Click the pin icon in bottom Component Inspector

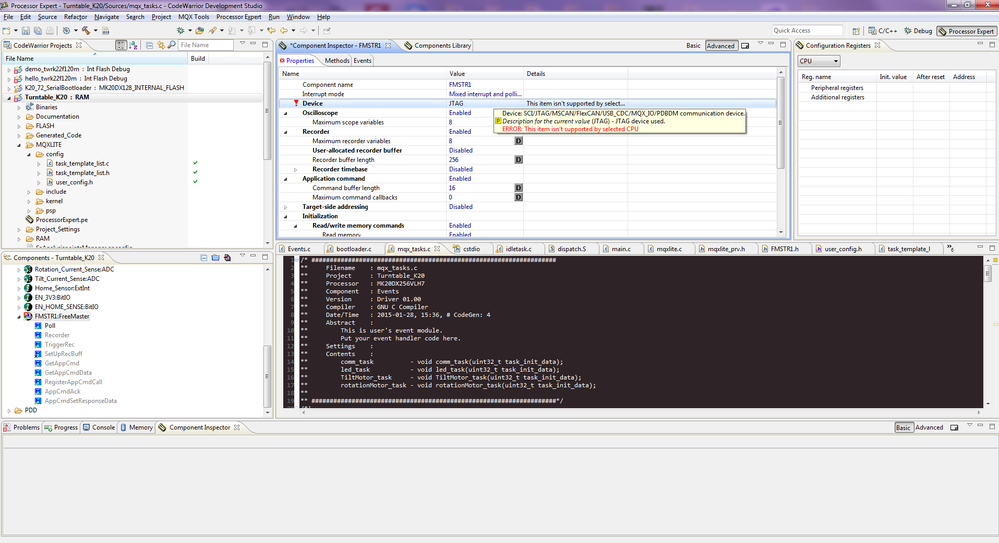(954, 428)
